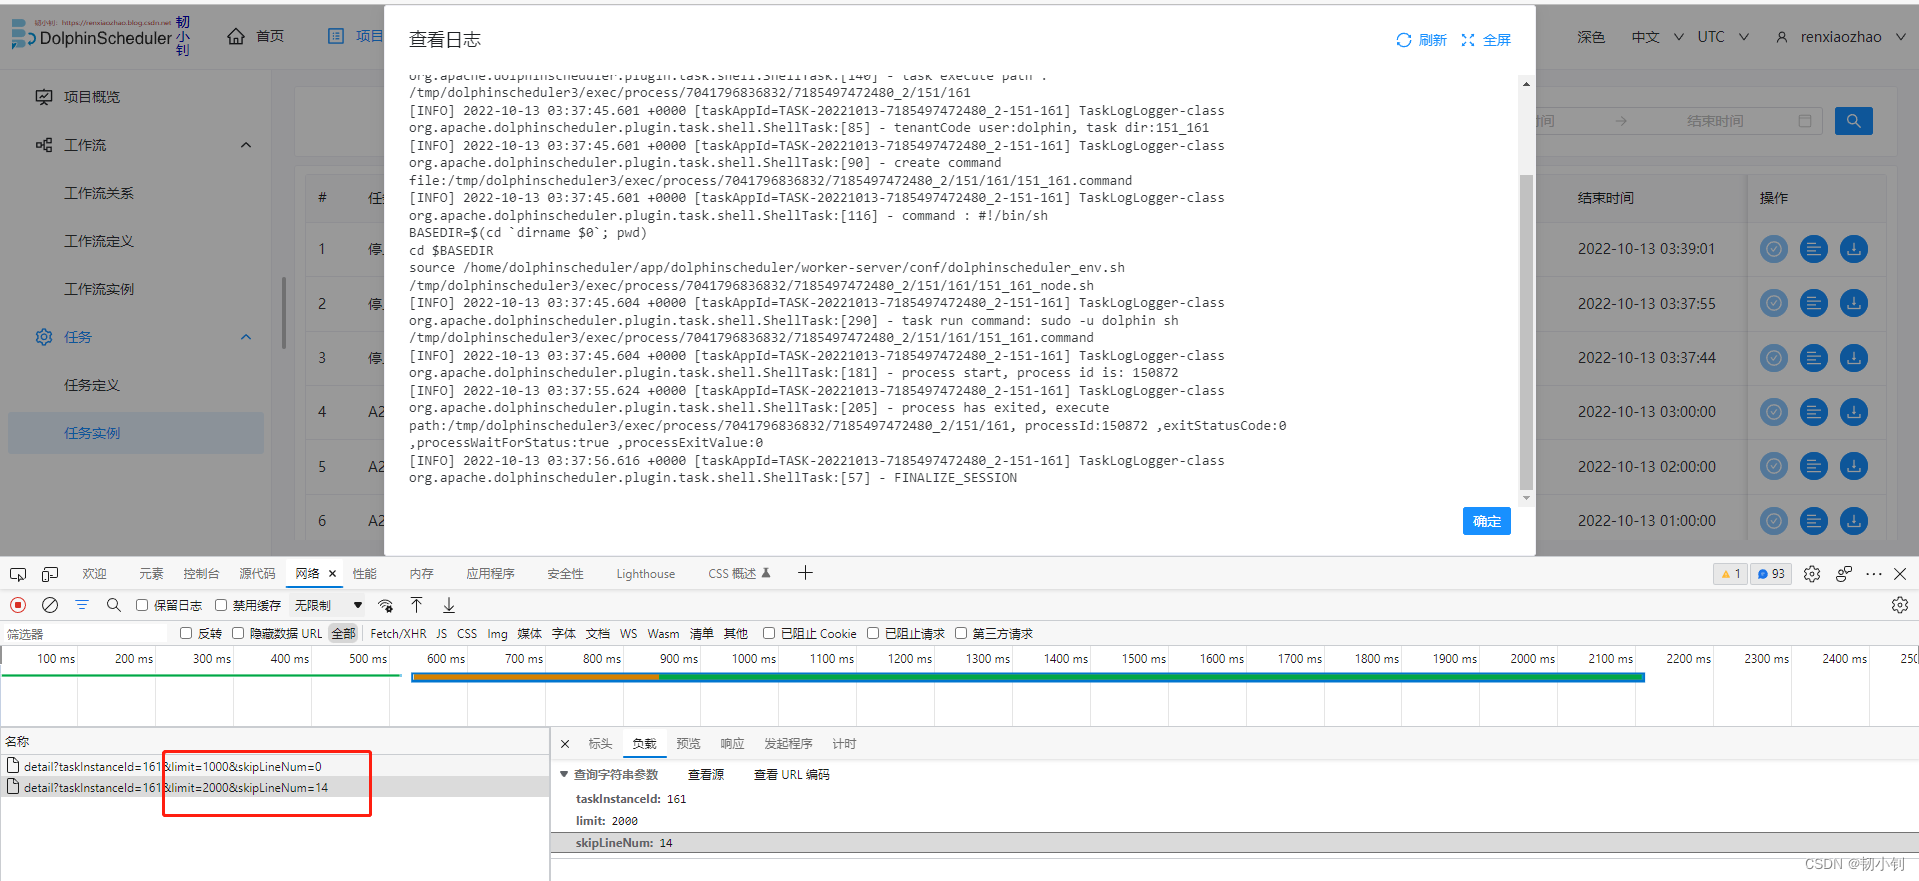The height and width of the screenshot is (881, 1919).
Task: Add a new DevTools tab with plus icon
Action: click(805, 573)
